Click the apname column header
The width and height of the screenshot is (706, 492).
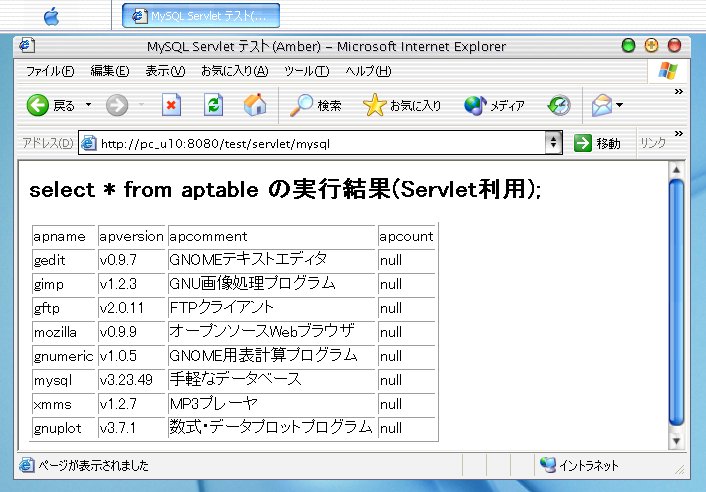click(x=63, y=236)
